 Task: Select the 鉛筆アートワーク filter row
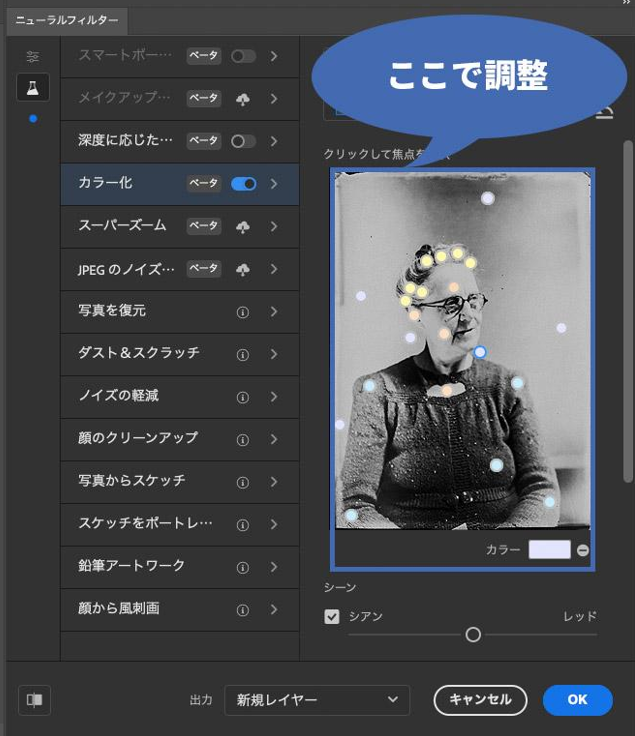point(180,567)
